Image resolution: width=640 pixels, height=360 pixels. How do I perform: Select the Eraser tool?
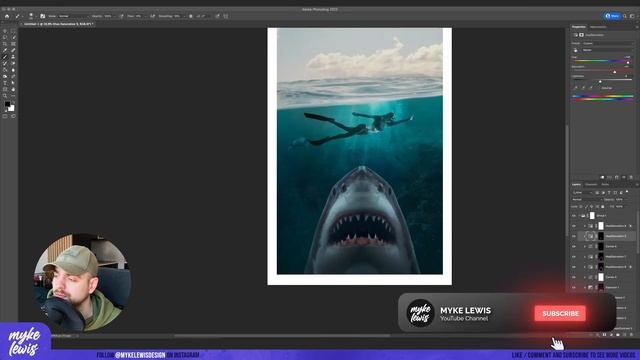(13, 63)
